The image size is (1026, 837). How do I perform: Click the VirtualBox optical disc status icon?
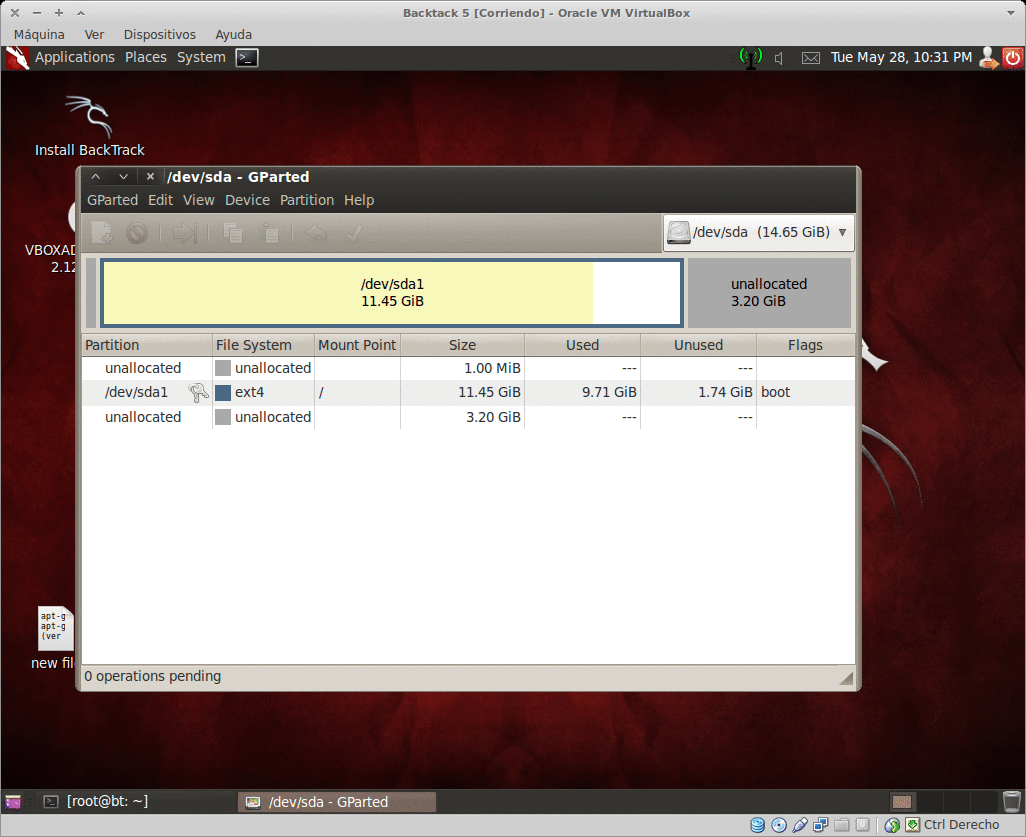click(x=779, y=825)
